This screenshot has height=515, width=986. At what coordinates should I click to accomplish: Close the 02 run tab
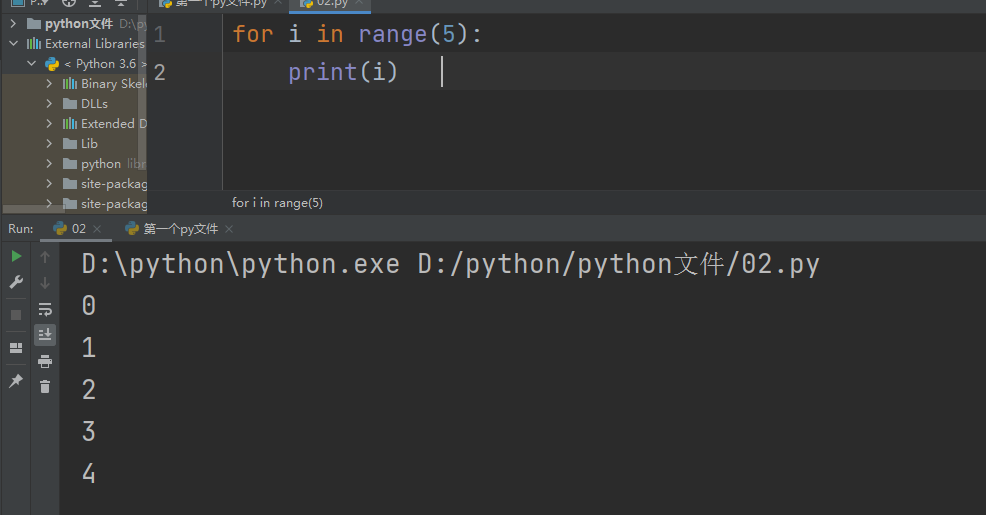pyautogui.click(x=97, y=229)
